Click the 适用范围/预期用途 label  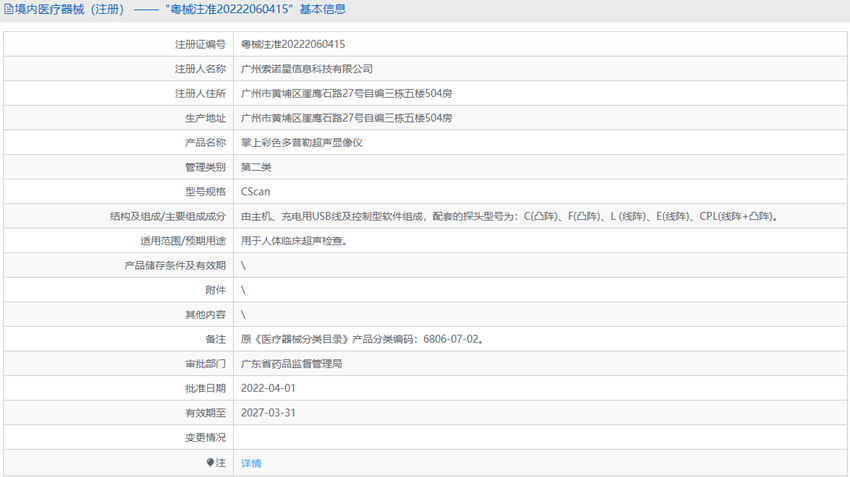183,241
